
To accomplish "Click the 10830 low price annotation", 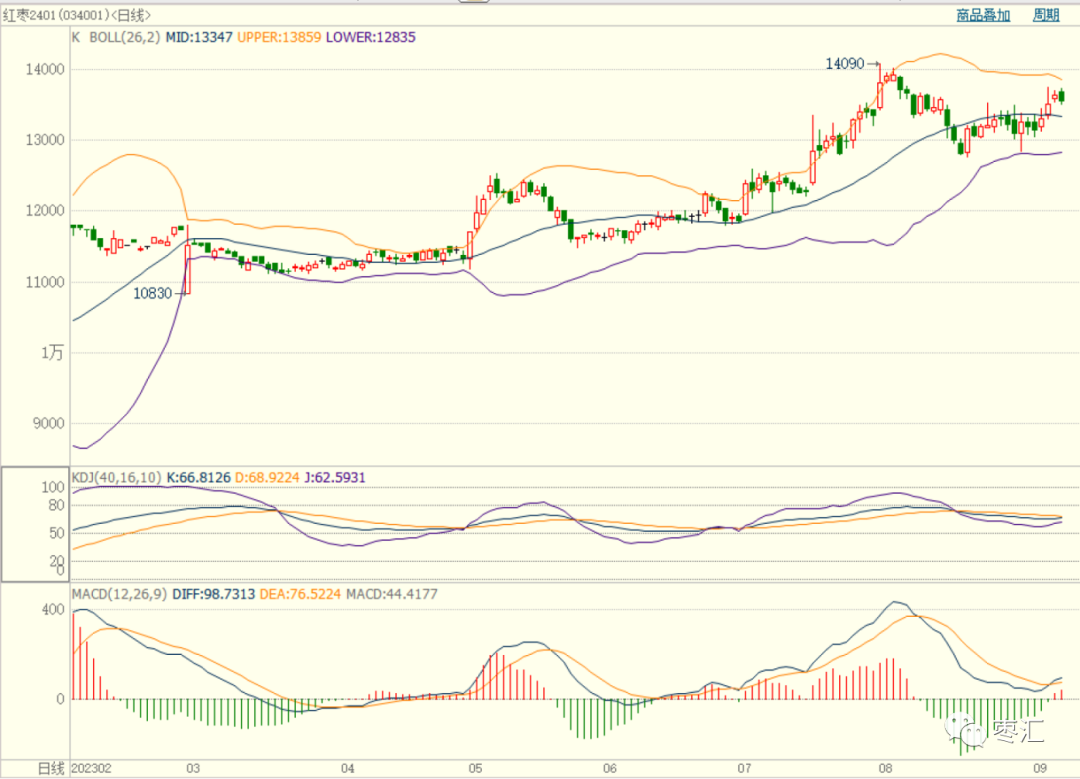I will 152,293.
